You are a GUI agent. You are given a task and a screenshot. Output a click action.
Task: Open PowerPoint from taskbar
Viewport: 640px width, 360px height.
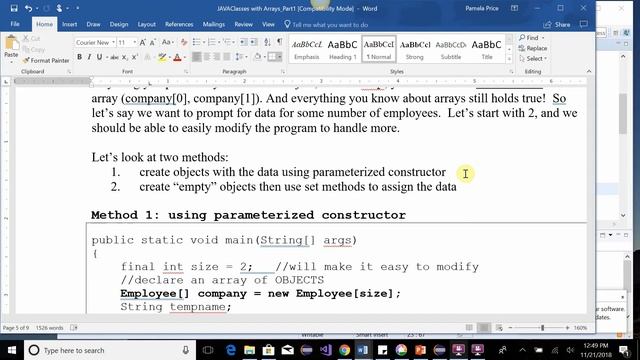420,350
